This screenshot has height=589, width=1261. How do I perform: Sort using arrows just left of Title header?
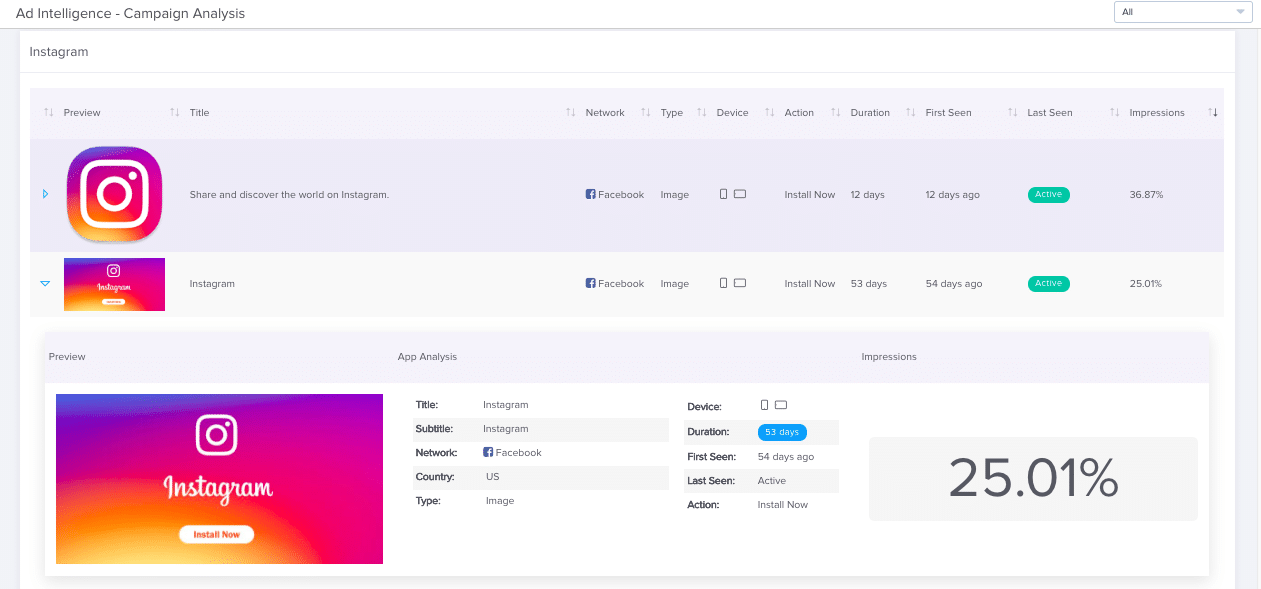click(x=175, y=113)
